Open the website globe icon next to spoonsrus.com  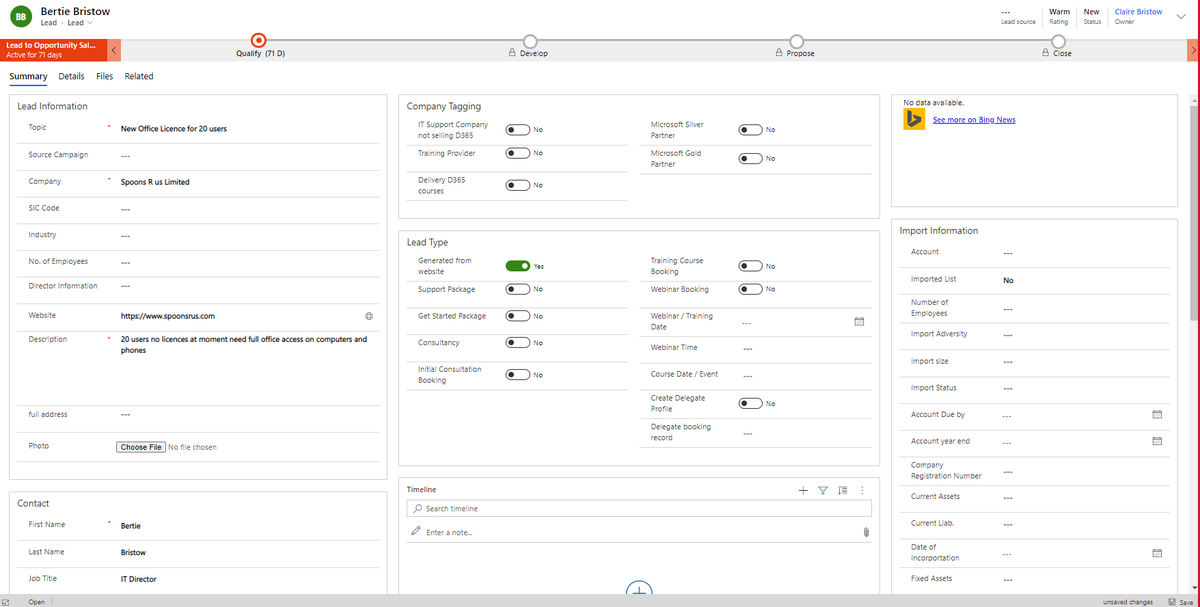[x=369, y=316]
